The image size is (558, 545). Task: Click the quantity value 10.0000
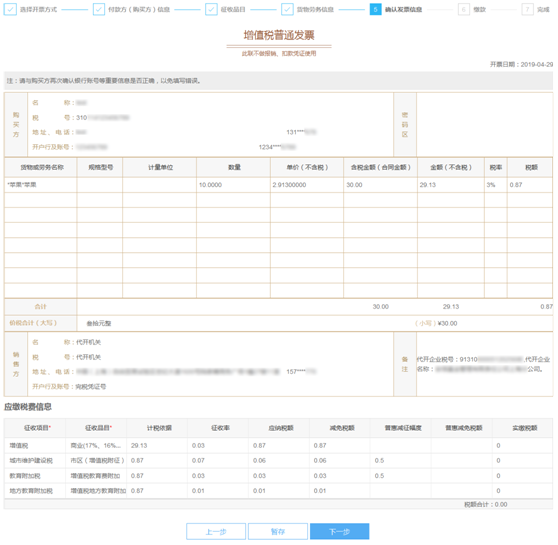click(210, 185)
